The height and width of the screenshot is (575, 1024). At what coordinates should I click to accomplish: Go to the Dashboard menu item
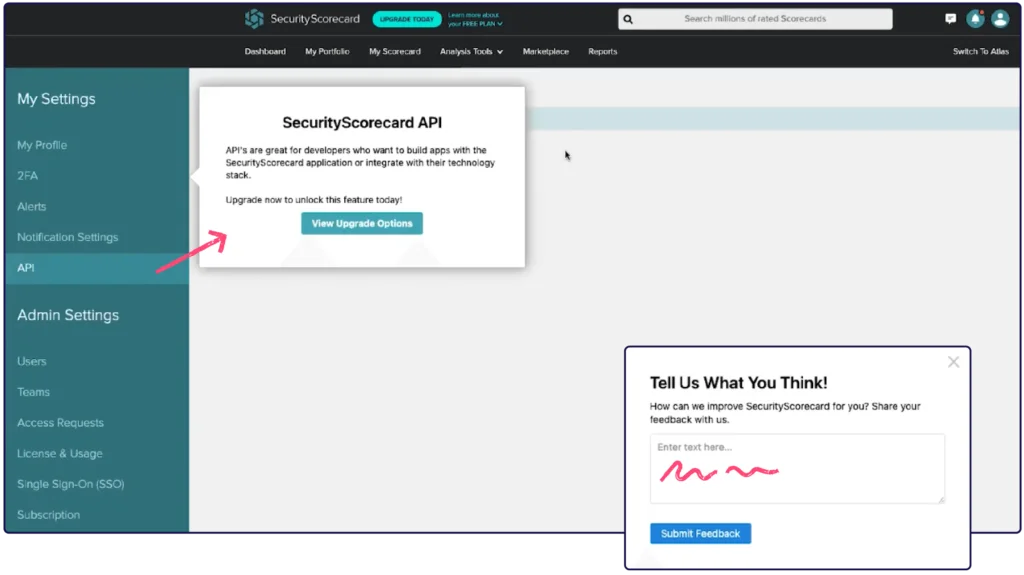265,52
